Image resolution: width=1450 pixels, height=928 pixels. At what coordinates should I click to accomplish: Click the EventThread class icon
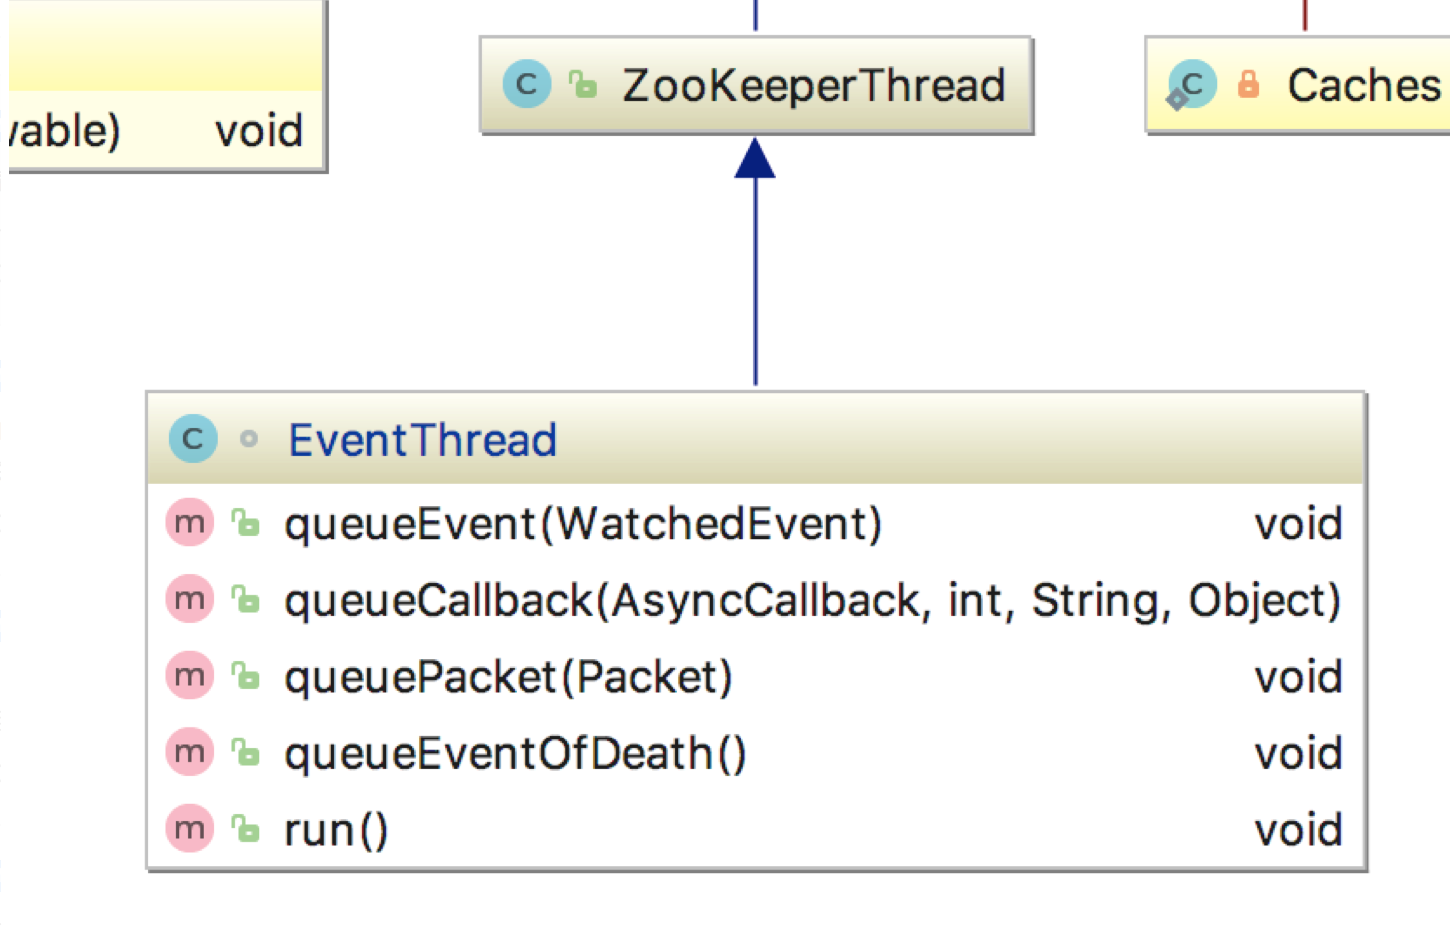pyautogui.click(x=193, y=439)
